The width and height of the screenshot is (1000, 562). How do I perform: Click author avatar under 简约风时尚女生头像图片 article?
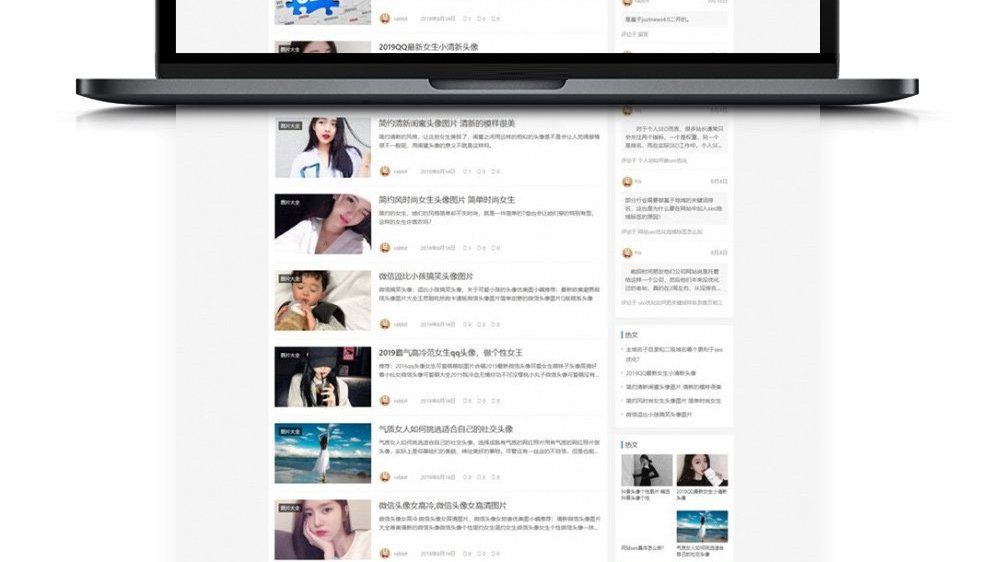tap(385, 248)
